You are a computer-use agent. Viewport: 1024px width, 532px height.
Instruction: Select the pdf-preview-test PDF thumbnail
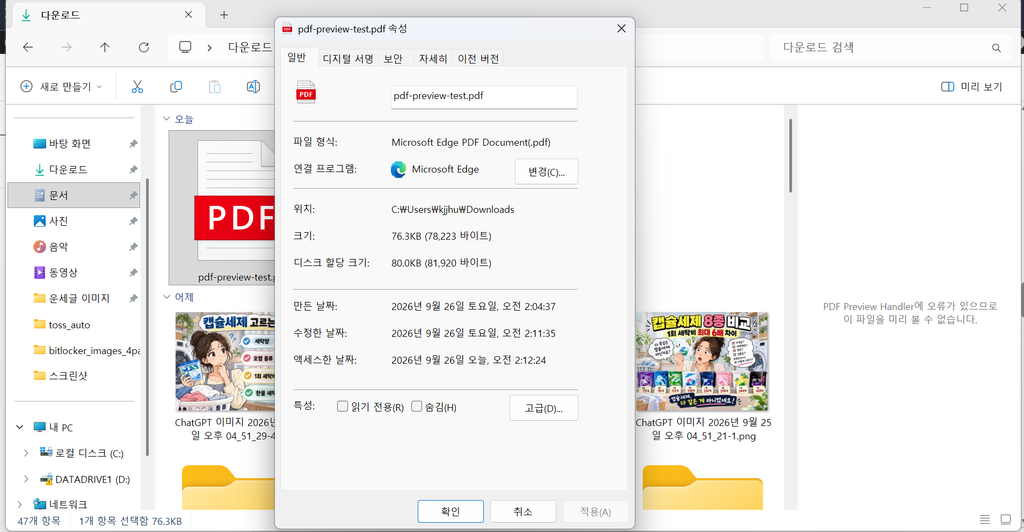pos(222,208)
